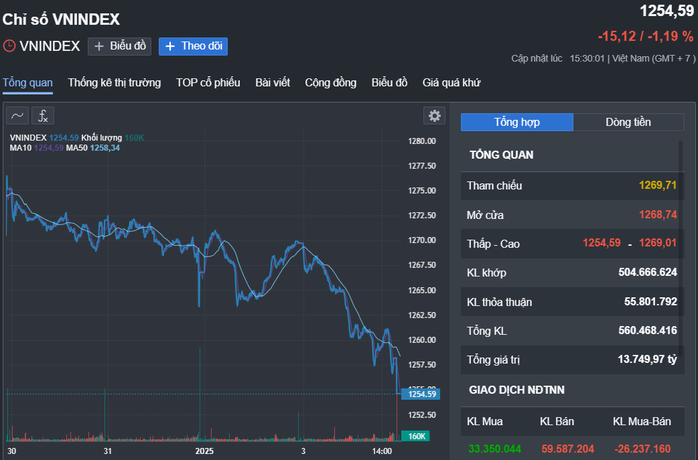Click Mở cửa value 1268,74
Image resolution: width=698 pixels, height=460 pixels.
[x=658, y=215]
